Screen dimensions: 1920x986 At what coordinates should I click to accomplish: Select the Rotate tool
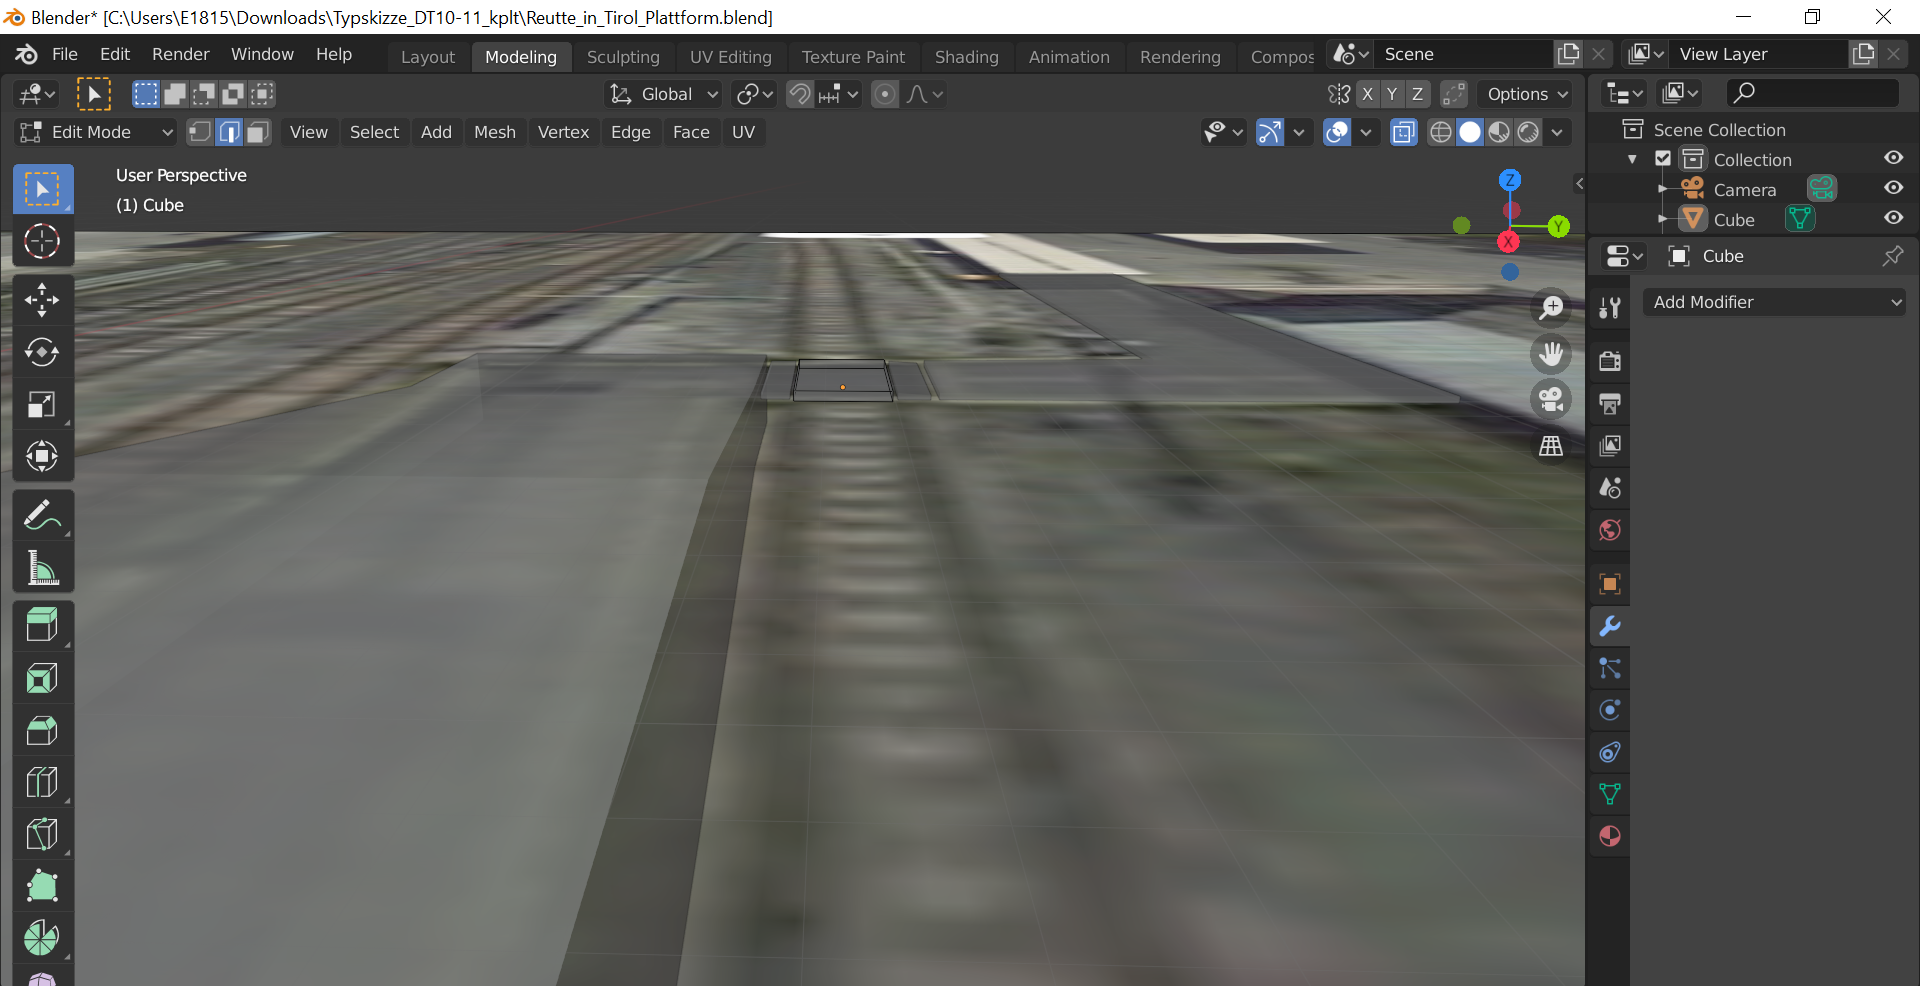click(42, 352)
